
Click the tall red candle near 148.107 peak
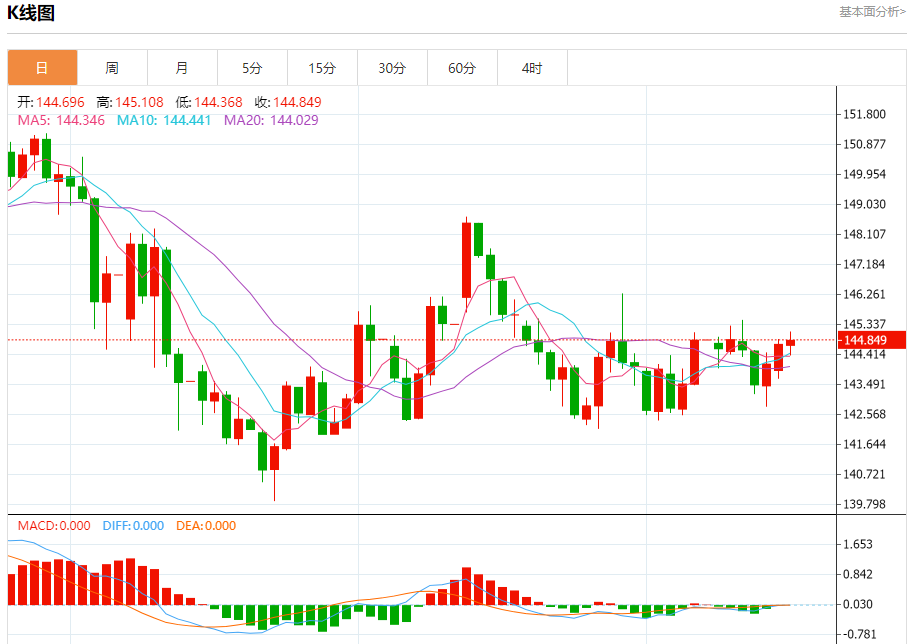(x=466, y=259)
